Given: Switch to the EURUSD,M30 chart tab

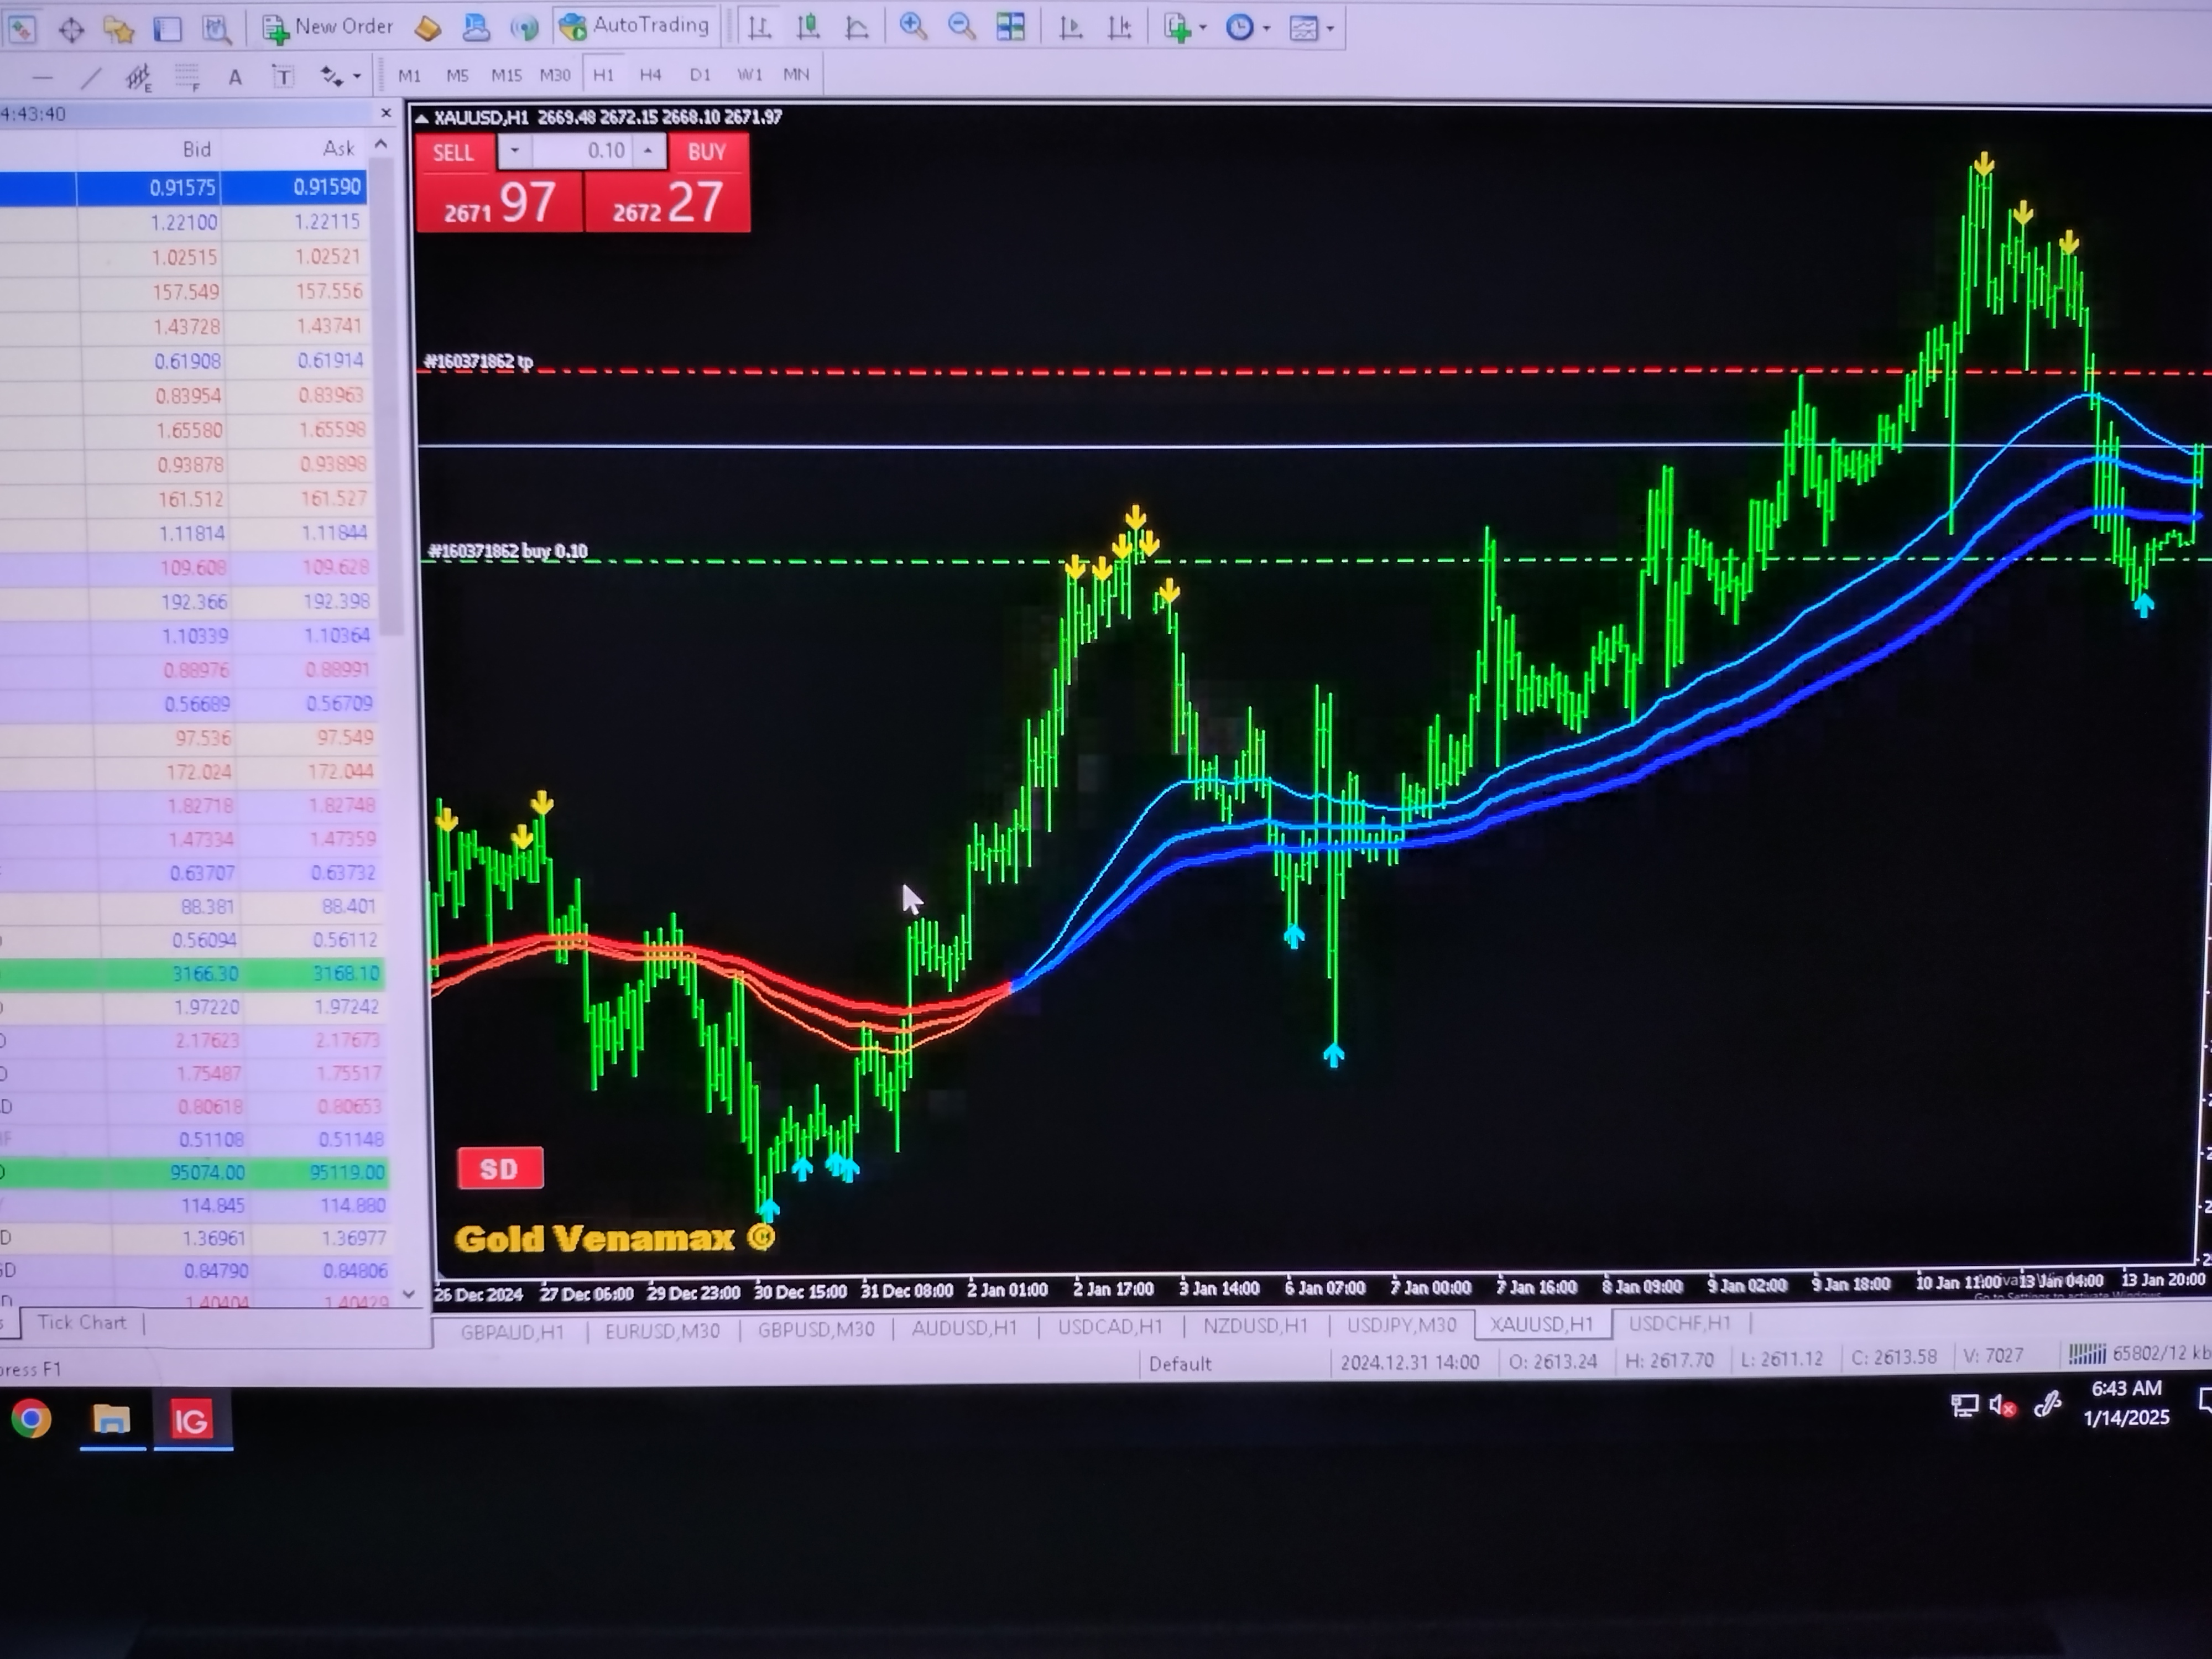Looking at the screenshot, I should point(662,1330).
